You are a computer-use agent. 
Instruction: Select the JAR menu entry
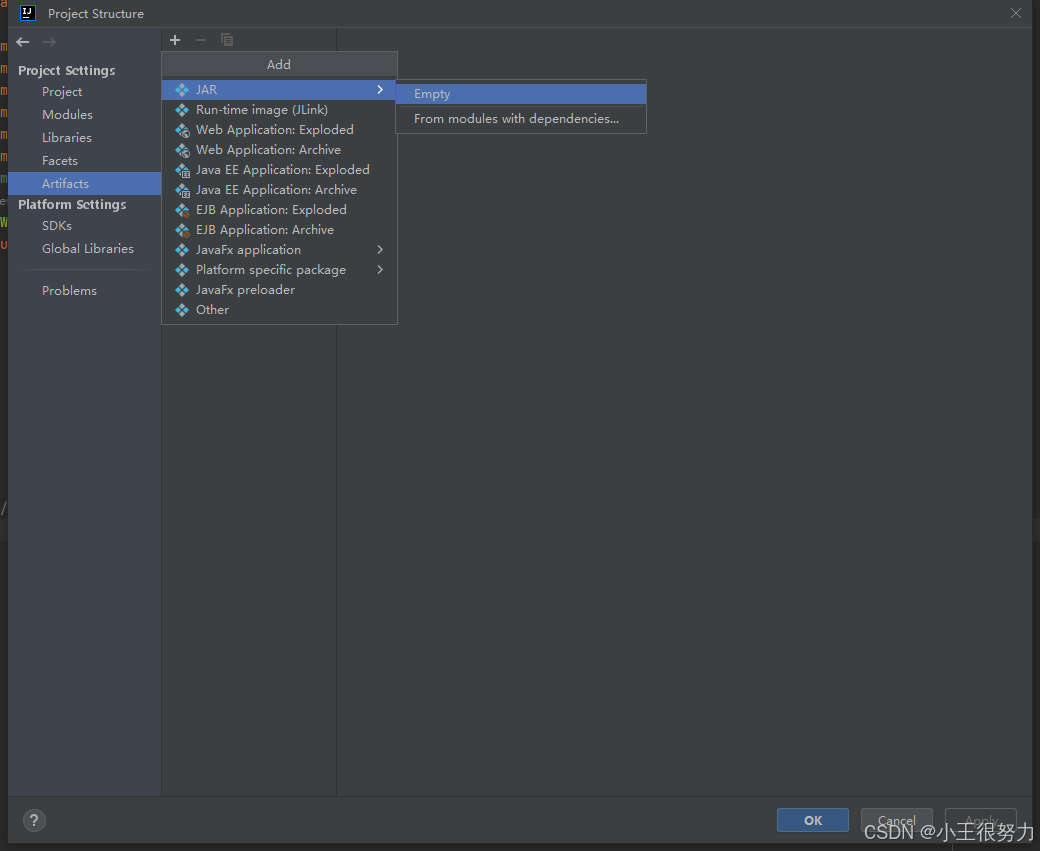click(x=279, y=90)
